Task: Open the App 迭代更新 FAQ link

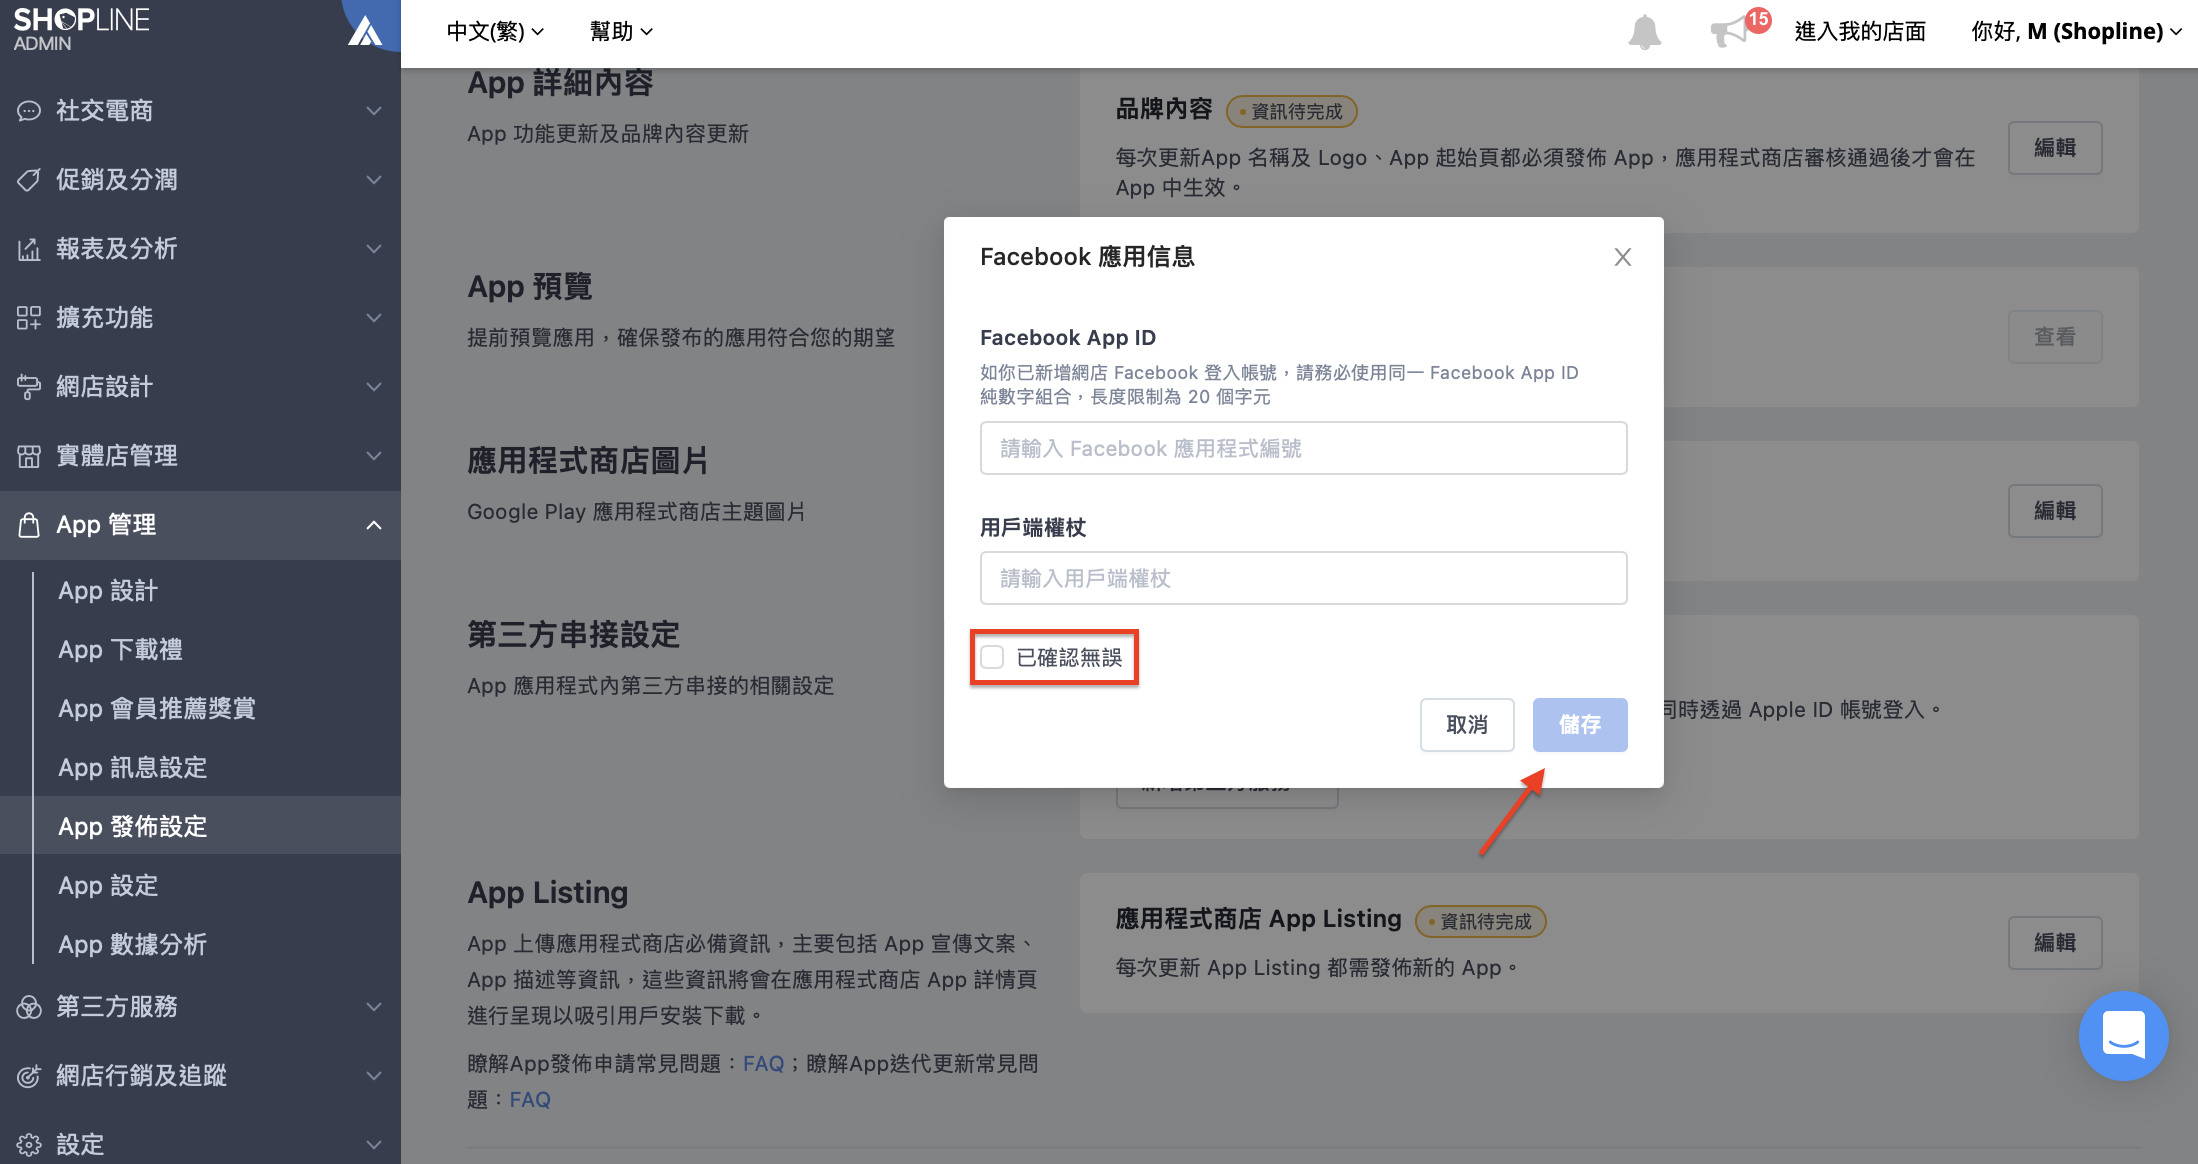Action: (x=530, y=1100)
